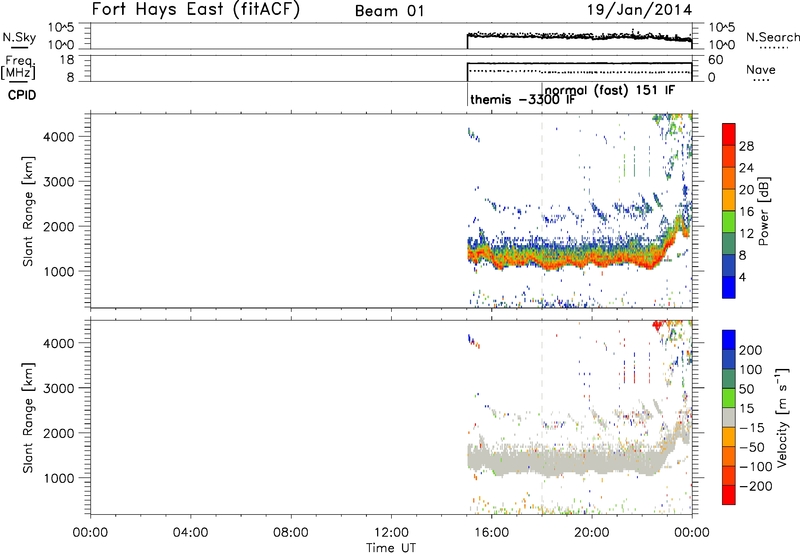The image size is (800, 554).
Task: Click the '16:00' time axis tick label
Action: pos(491,533)
